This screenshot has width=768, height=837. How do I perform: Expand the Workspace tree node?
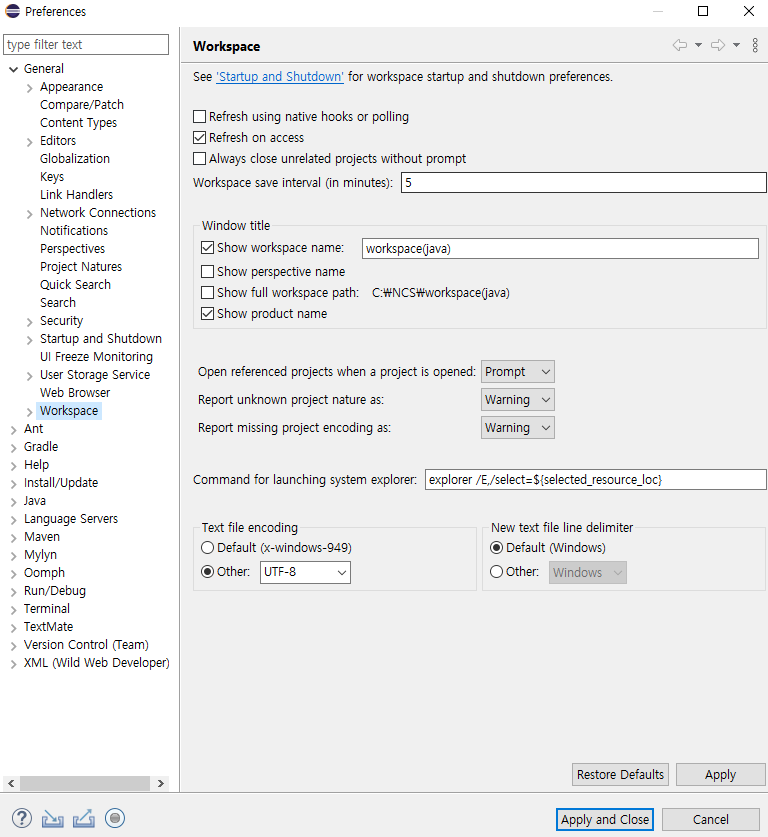pos(30,412)
